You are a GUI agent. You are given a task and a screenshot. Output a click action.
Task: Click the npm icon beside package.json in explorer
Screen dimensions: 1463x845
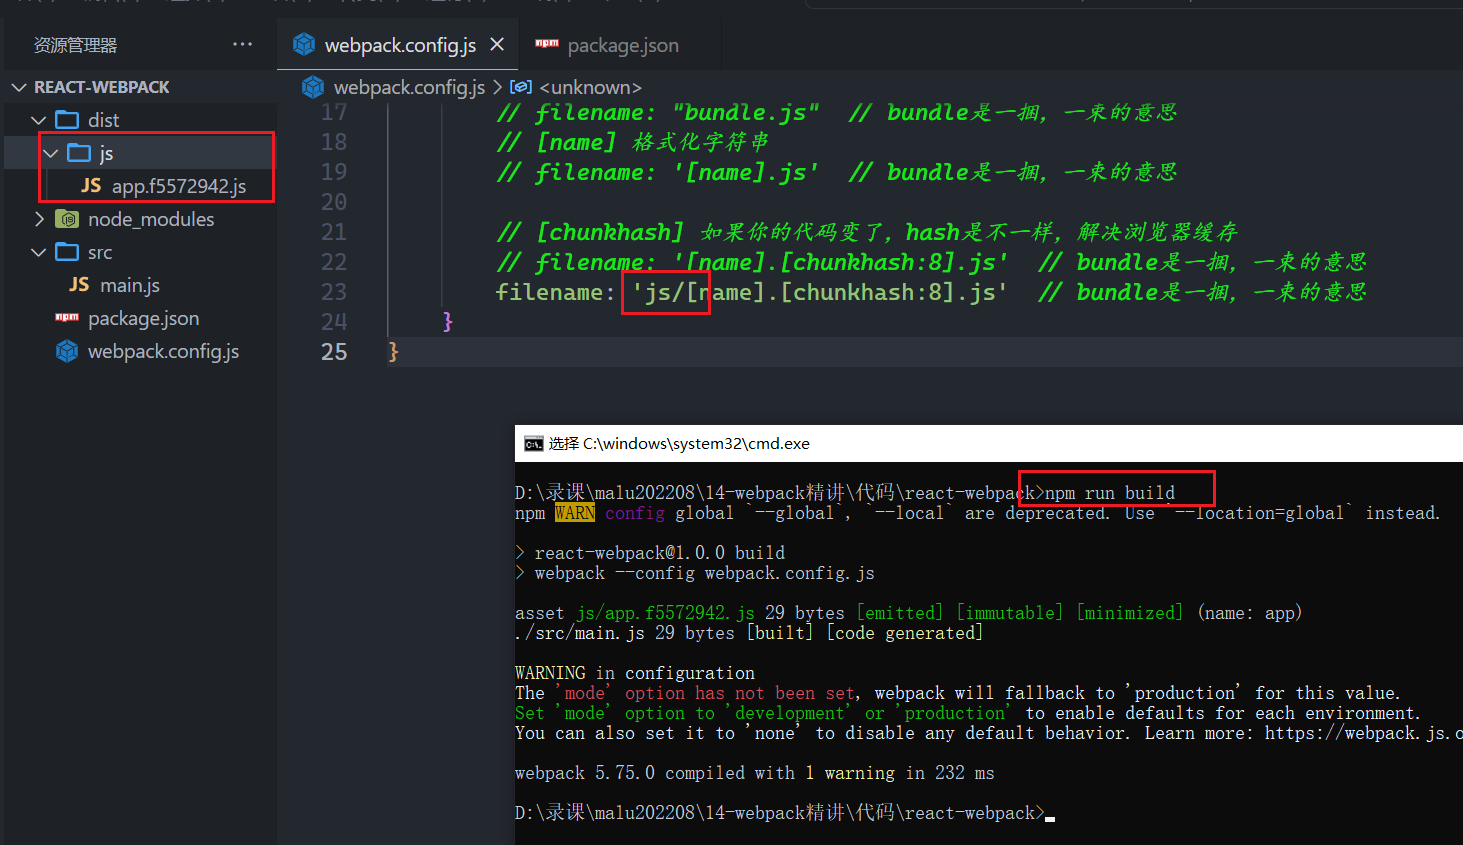coord(67,317)
